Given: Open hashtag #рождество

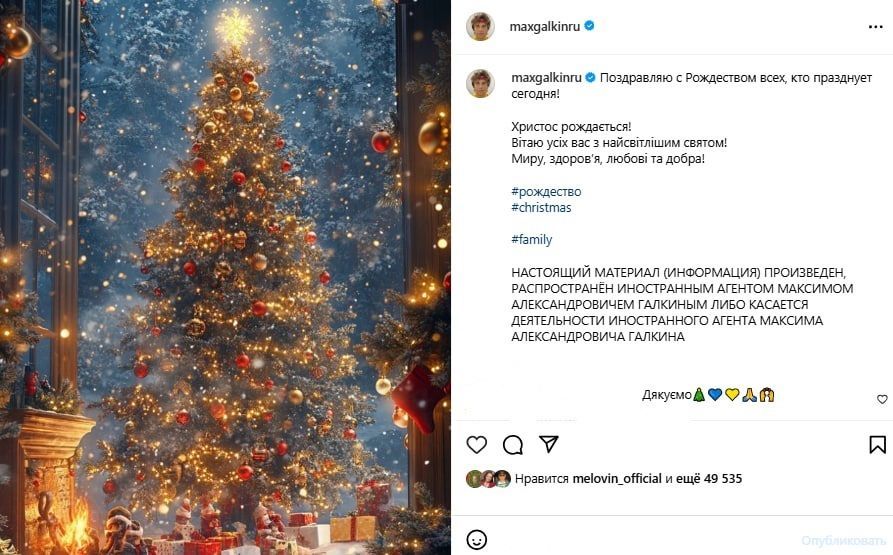Looking at the screenshot, I should (x=546, y=191).
